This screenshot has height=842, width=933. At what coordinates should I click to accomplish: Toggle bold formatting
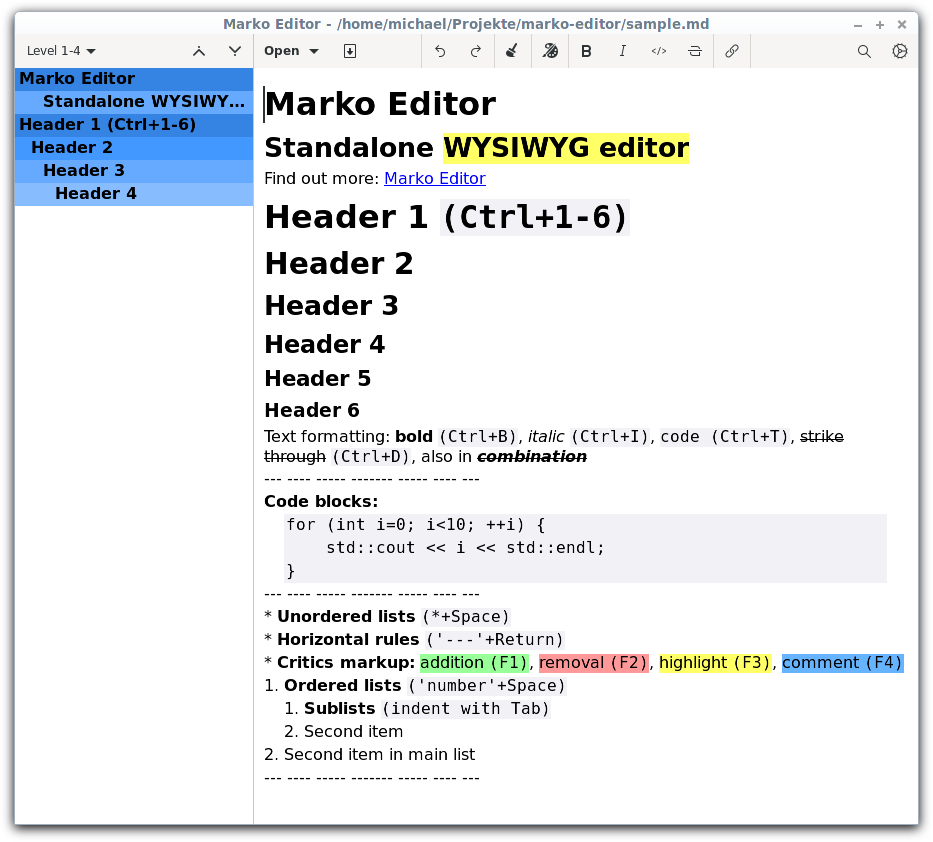[x=586, y=51]
